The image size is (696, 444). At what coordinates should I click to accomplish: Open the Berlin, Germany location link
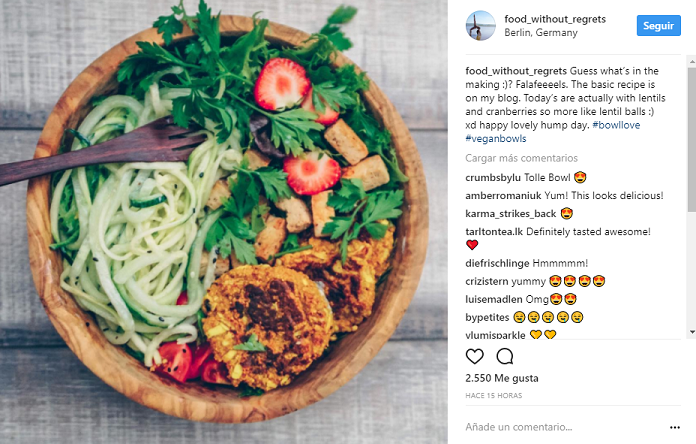[x=541, y=33]
